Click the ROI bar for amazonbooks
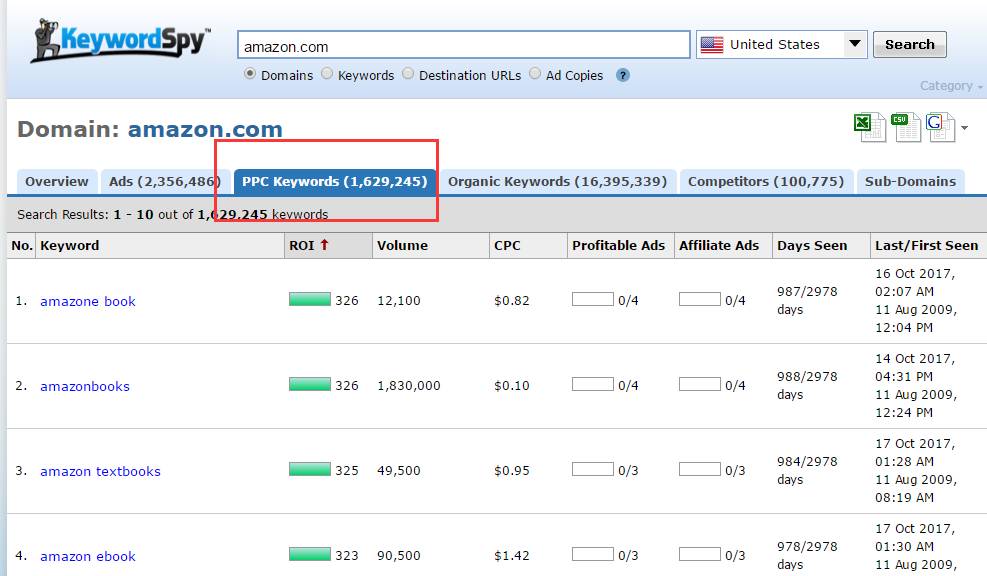 310,384
